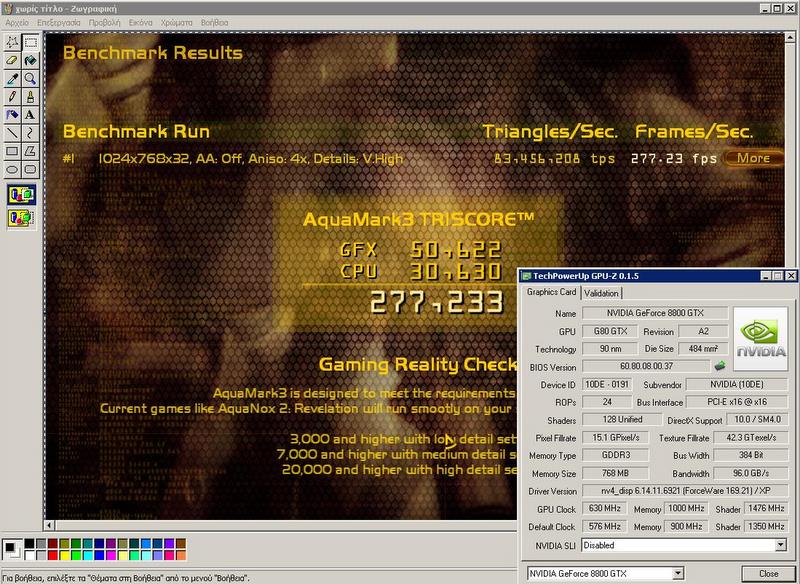Viewport: 800px width, 584px height.
Task: Pick the Rectangle shape tool
Action: pos(12,151)
